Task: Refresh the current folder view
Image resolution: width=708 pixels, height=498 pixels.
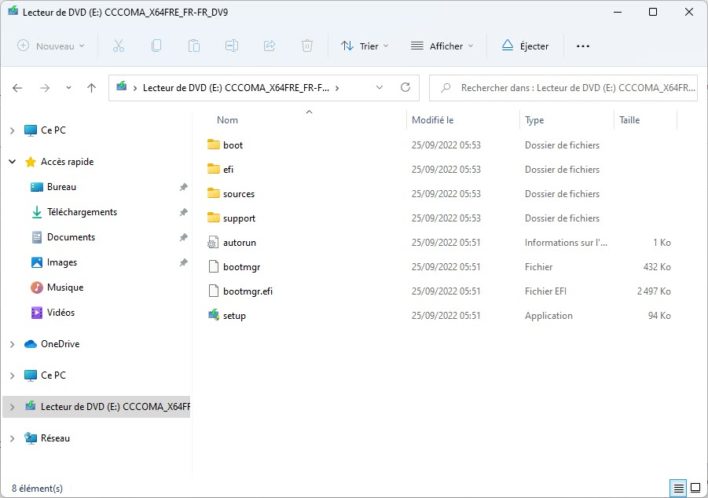Action: [405, 88]
